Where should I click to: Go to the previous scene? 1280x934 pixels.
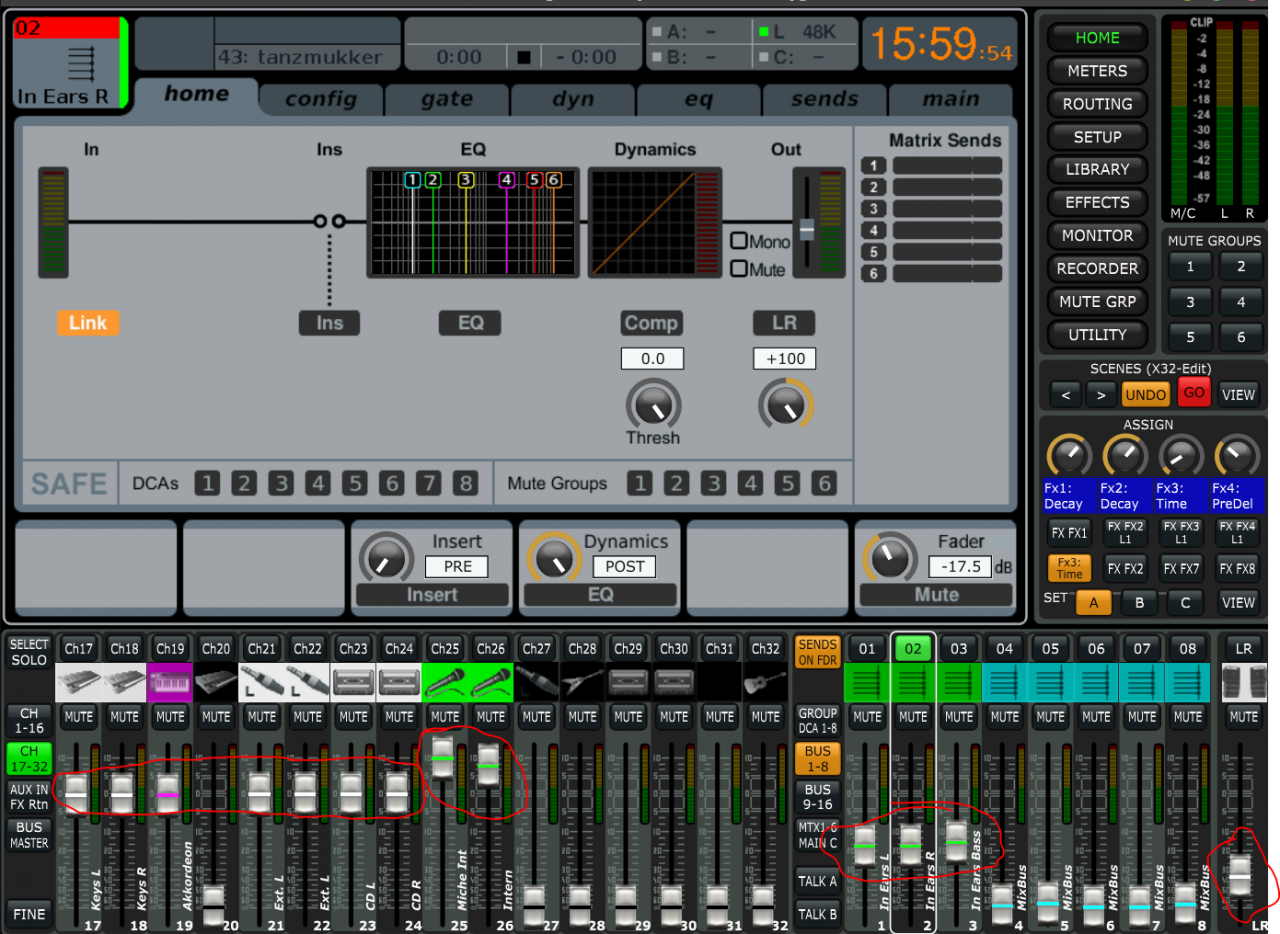coord(1066,395)
